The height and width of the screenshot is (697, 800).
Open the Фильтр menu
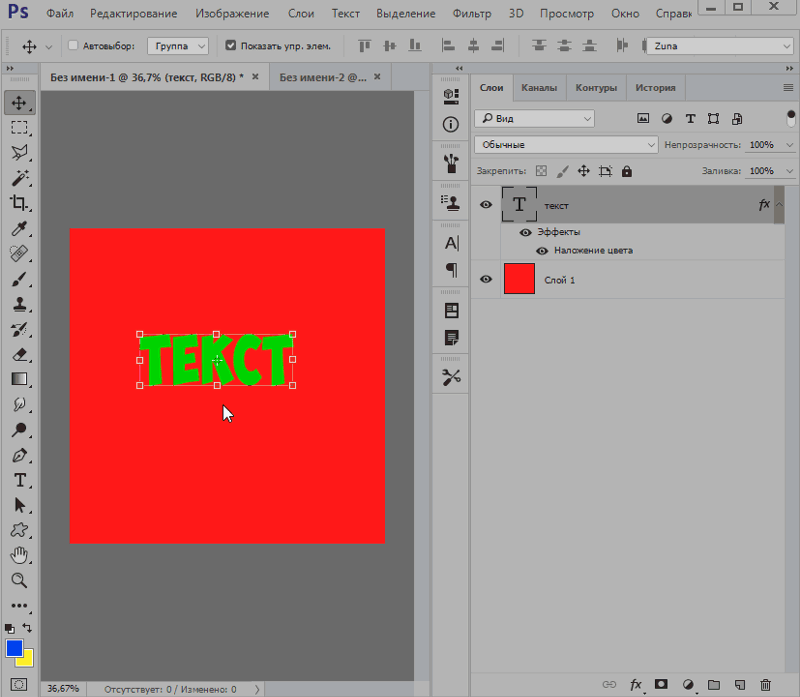(x=471, y=13)
